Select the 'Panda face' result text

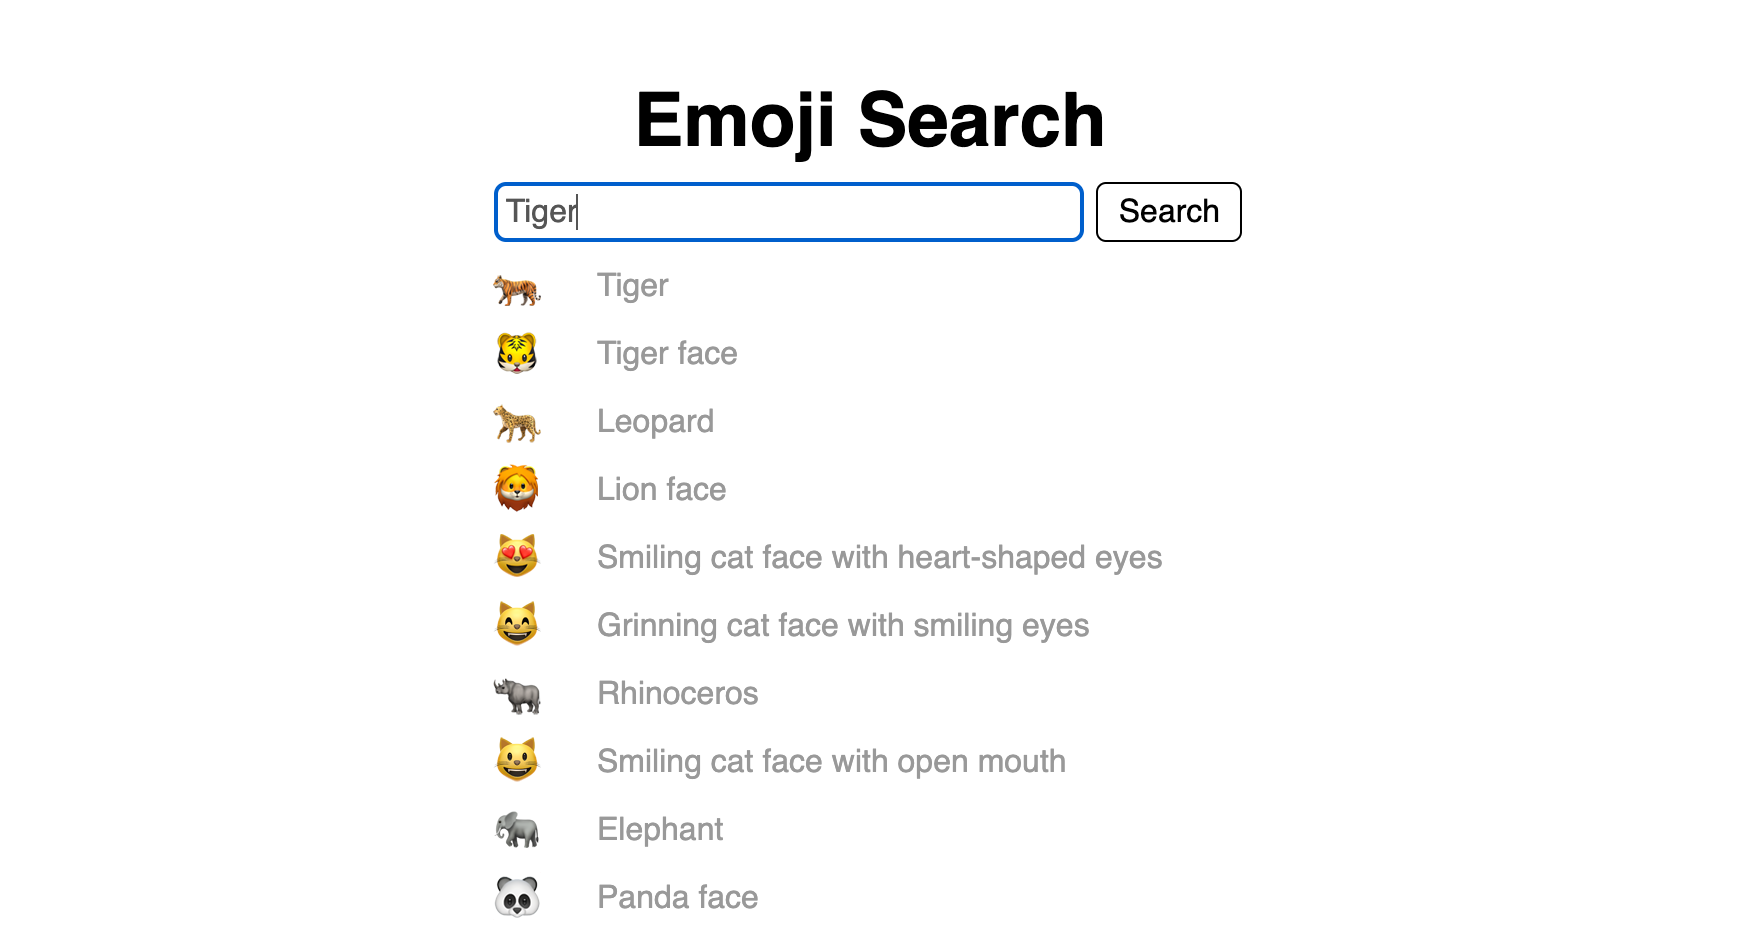(x=677, y=897)
